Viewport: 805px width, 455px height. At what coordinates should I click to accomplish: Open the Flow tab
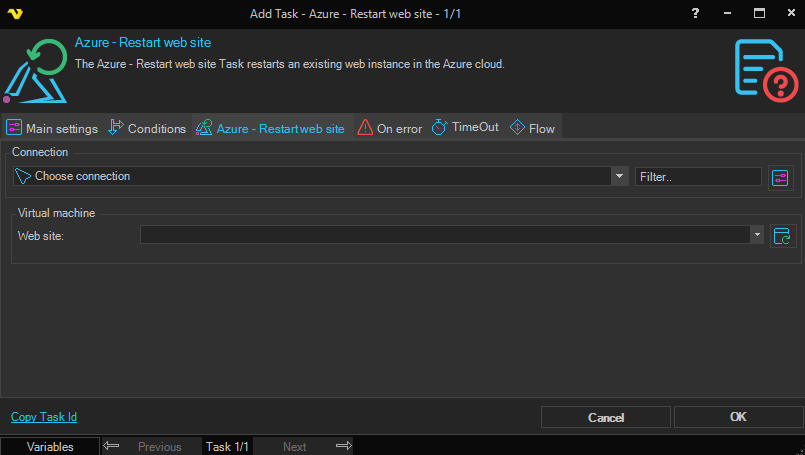pyautogui.click(x=532, y=128)
